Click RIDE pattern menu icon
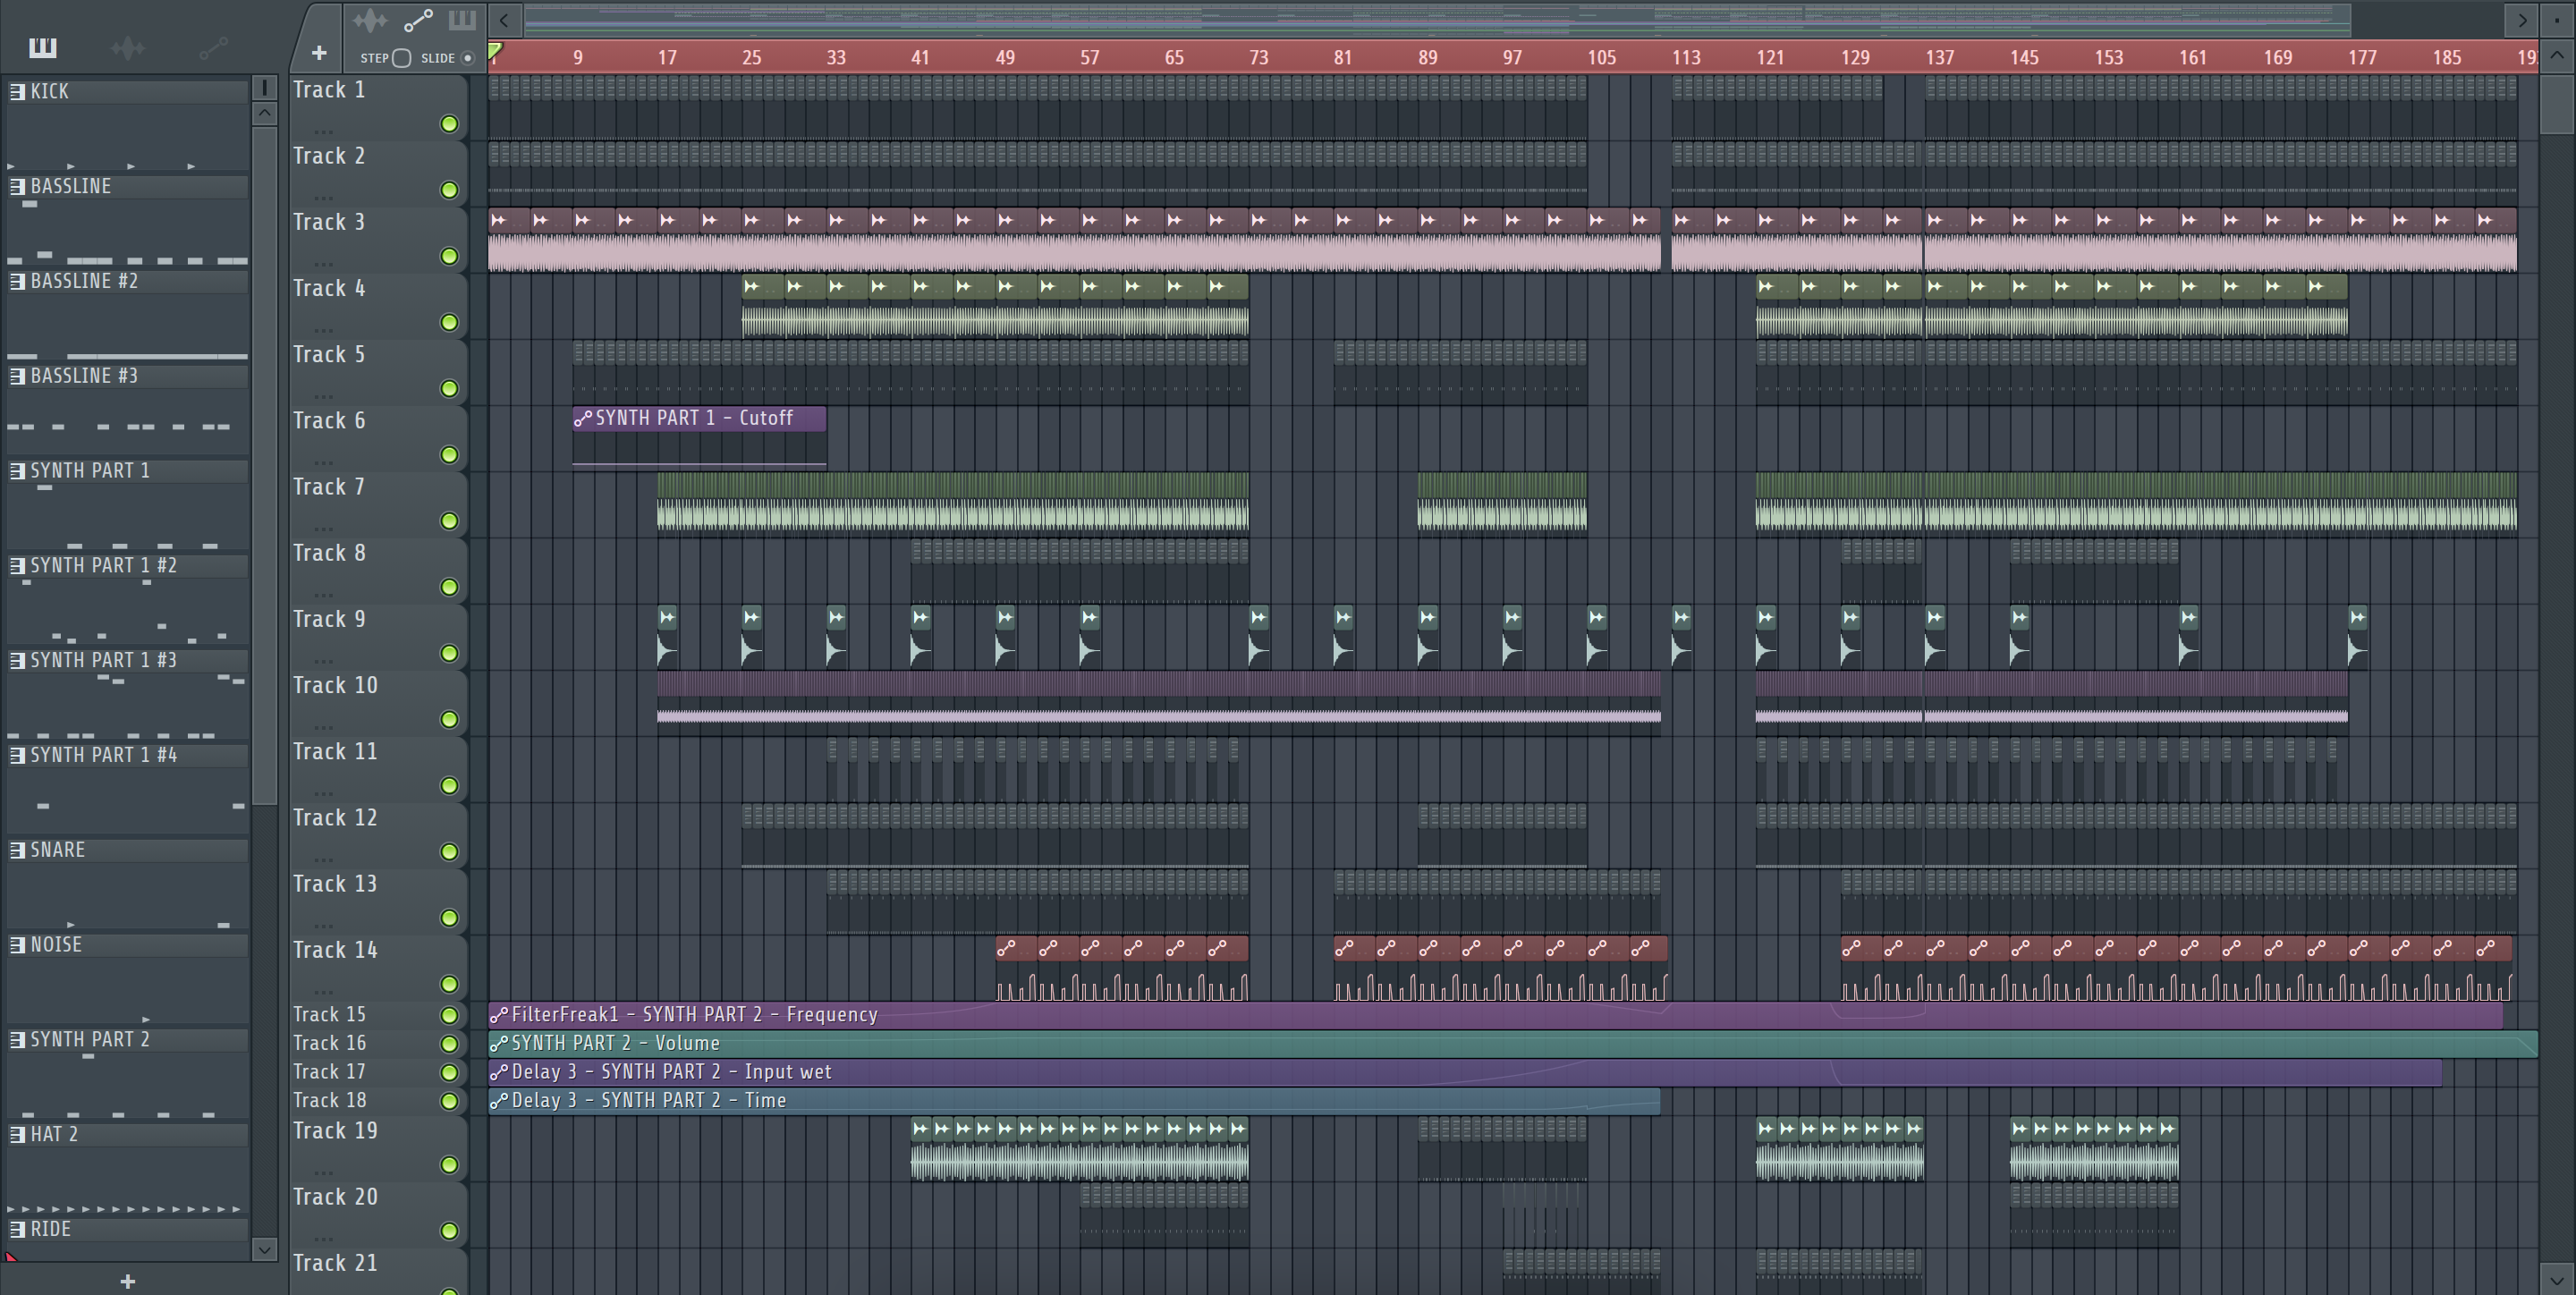Screen dimensions: 2576x1295 tap(17, 1229)
